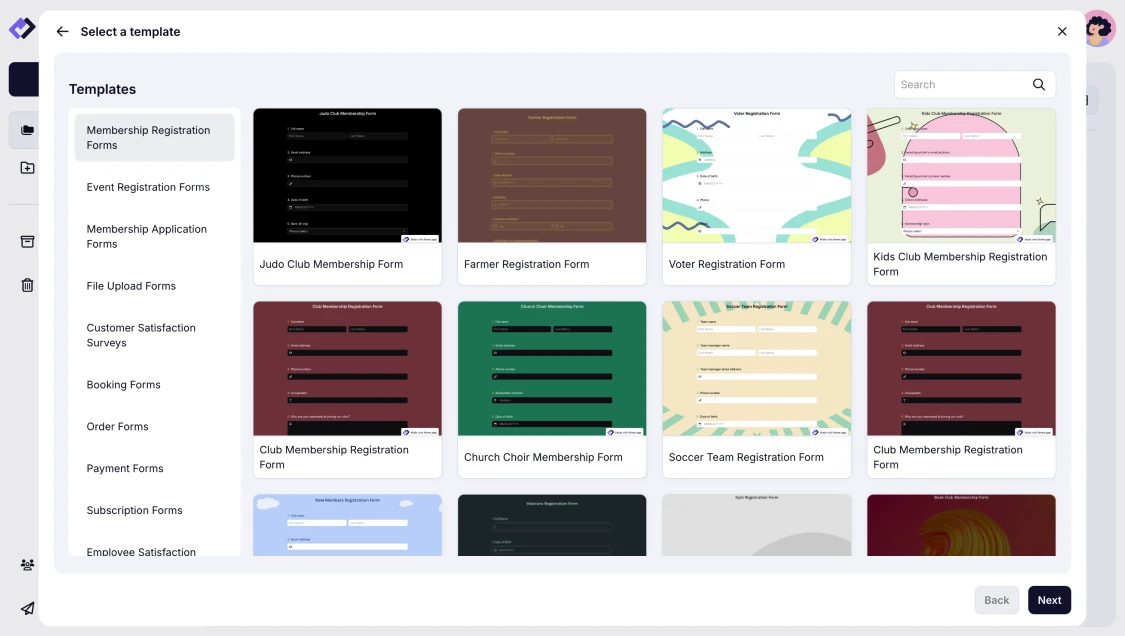
Task: Click the app logo in the top-left corner
Action: pyautogui.click(x=22, y=27)
